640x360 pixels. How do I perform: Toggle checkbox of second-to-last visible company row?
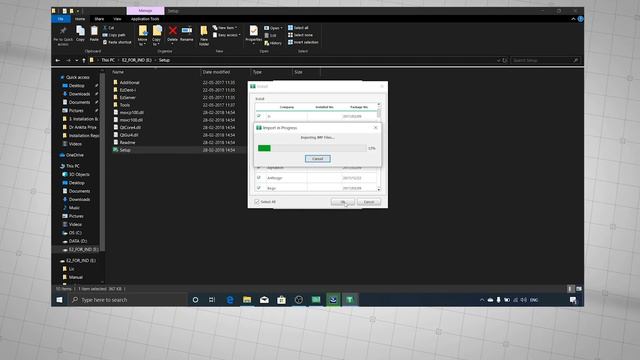click(x=259, y=178)
